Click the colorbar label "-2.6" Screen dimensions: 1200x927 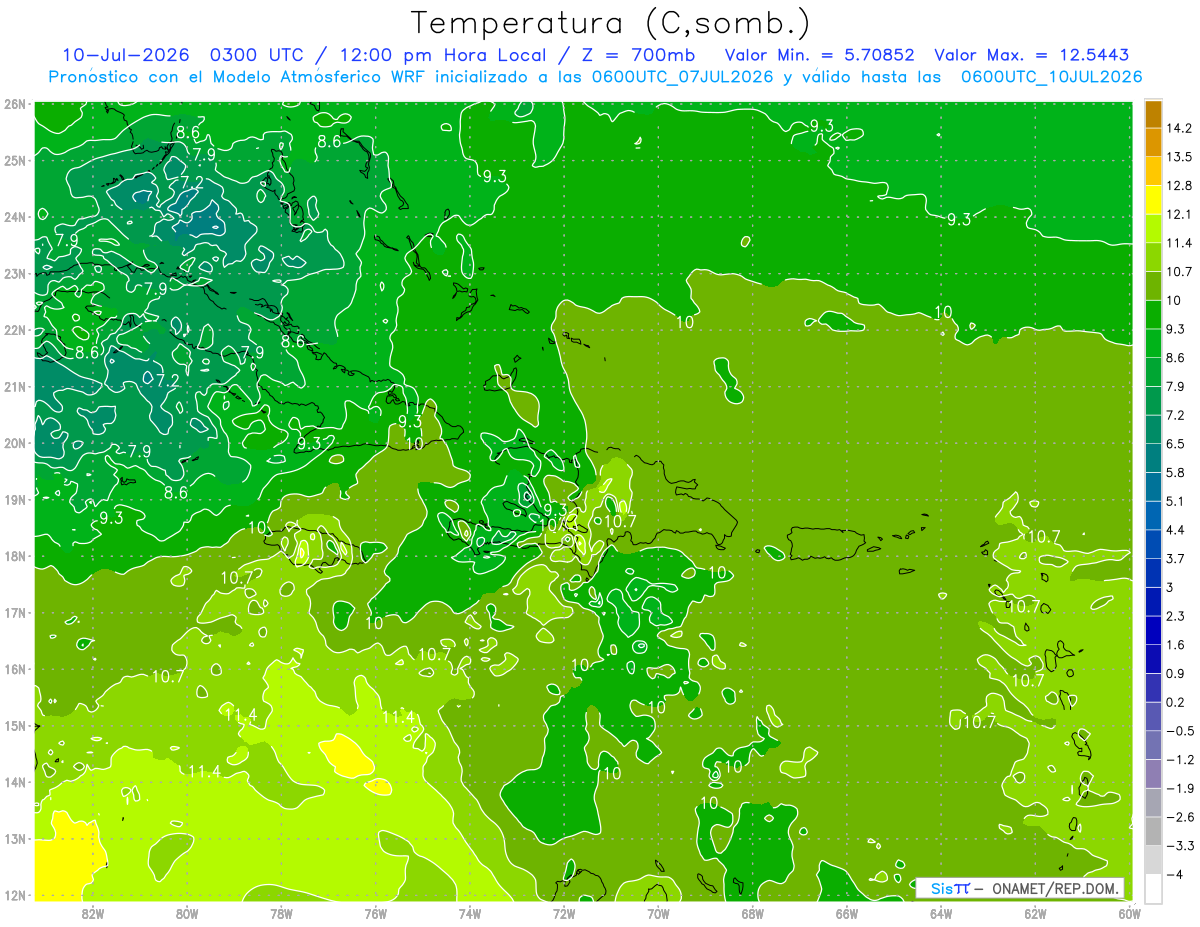pos(1179,817)
